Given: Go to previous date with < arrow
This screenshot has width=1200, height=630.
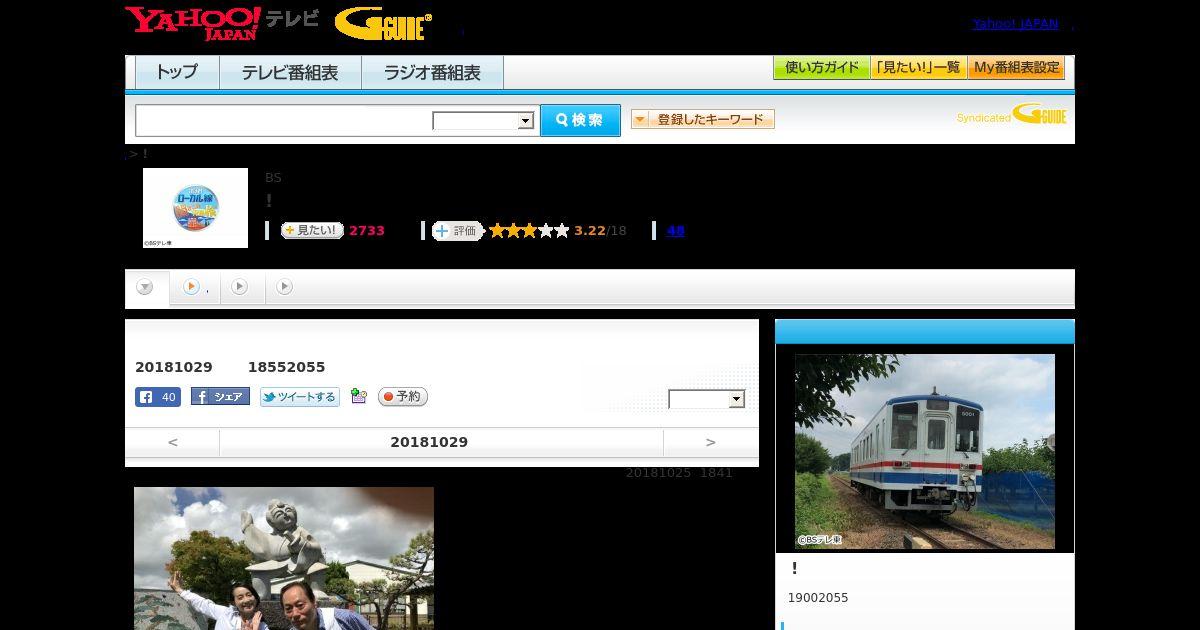Looking at the screenshot, I should coord(173,442).
